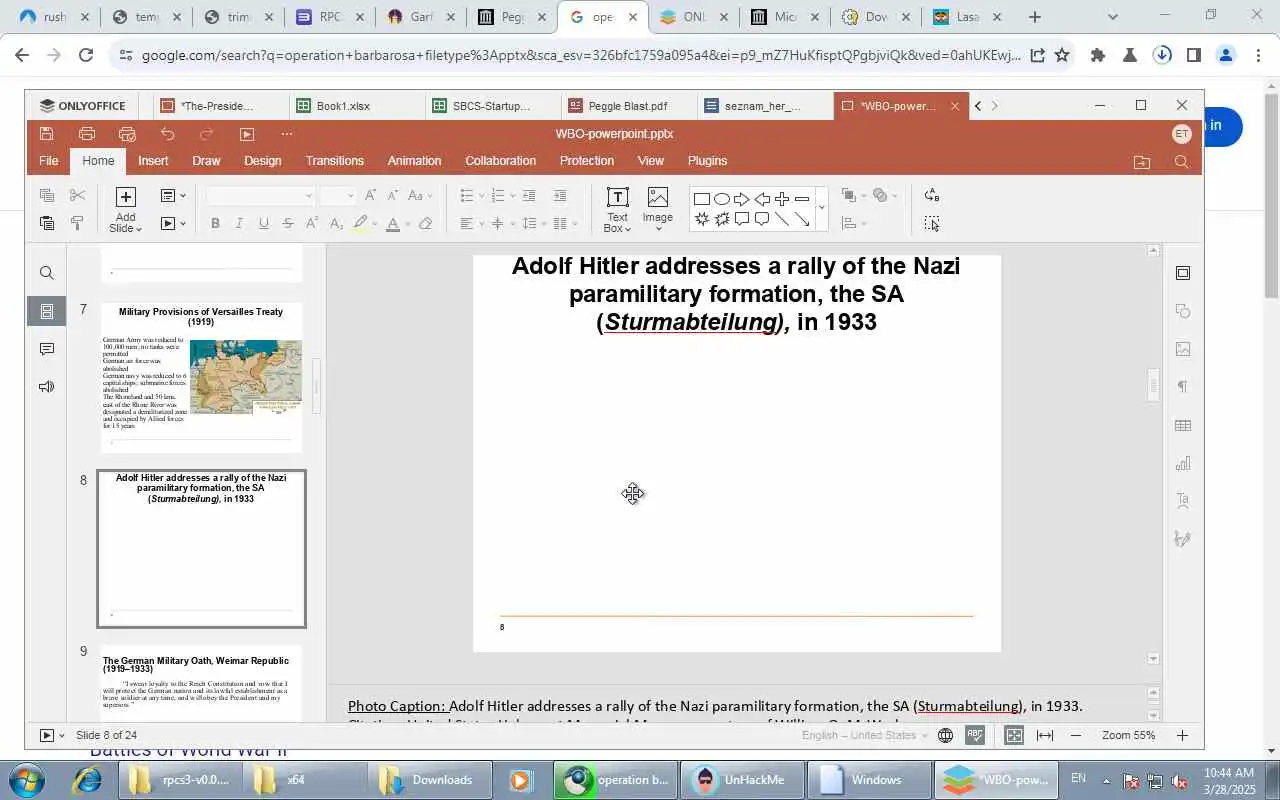
Task: Click Open file location icon
Action: tap(1142, 162)
